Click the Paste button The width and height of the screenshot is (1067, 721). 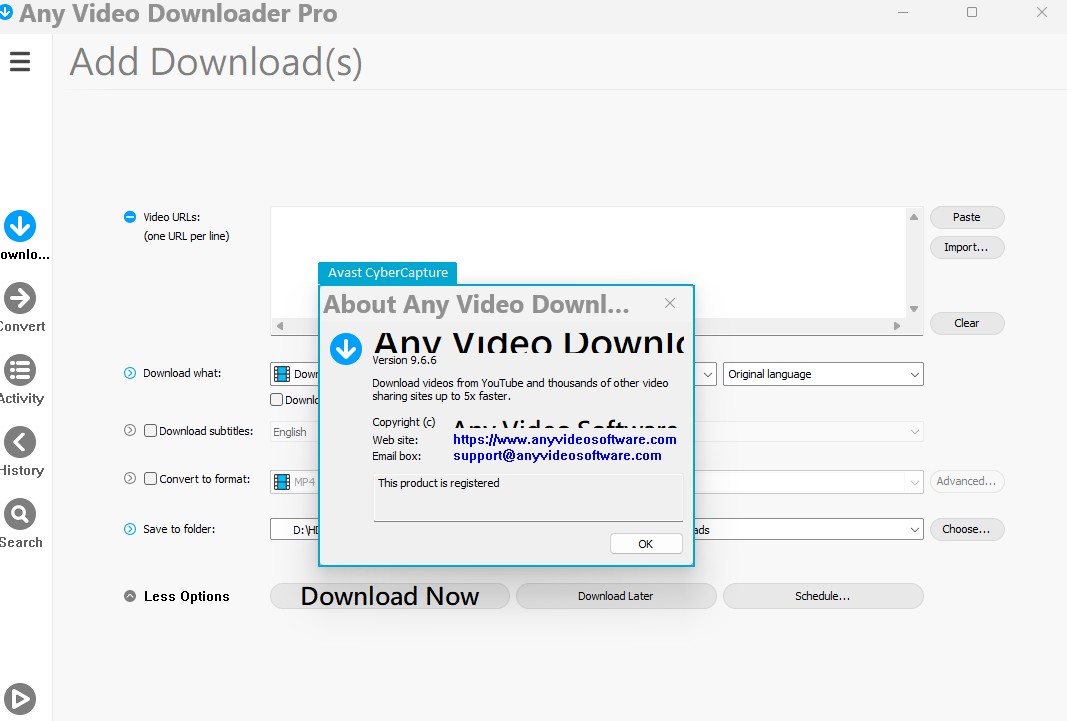(x=966, y=217)
